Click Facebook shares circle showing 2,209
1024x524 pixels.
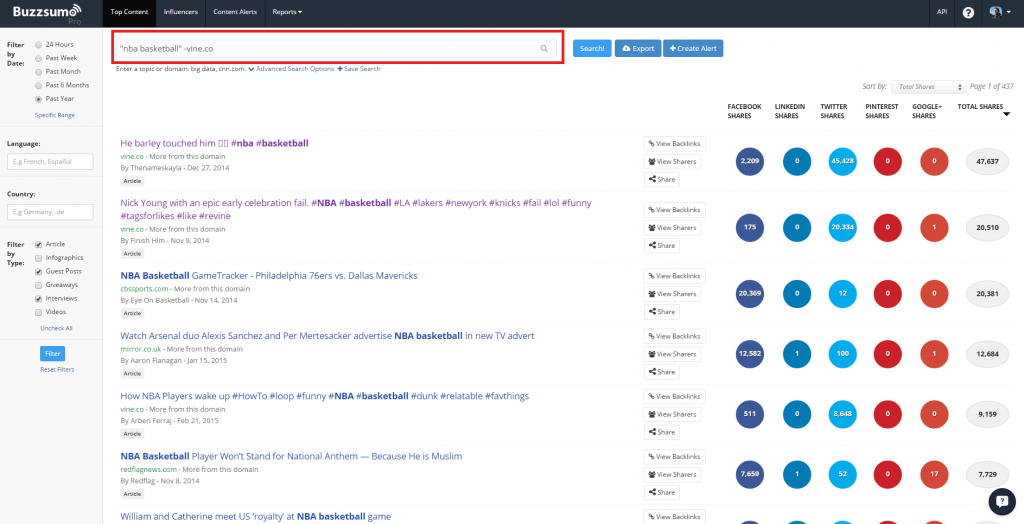coord(750,160)
